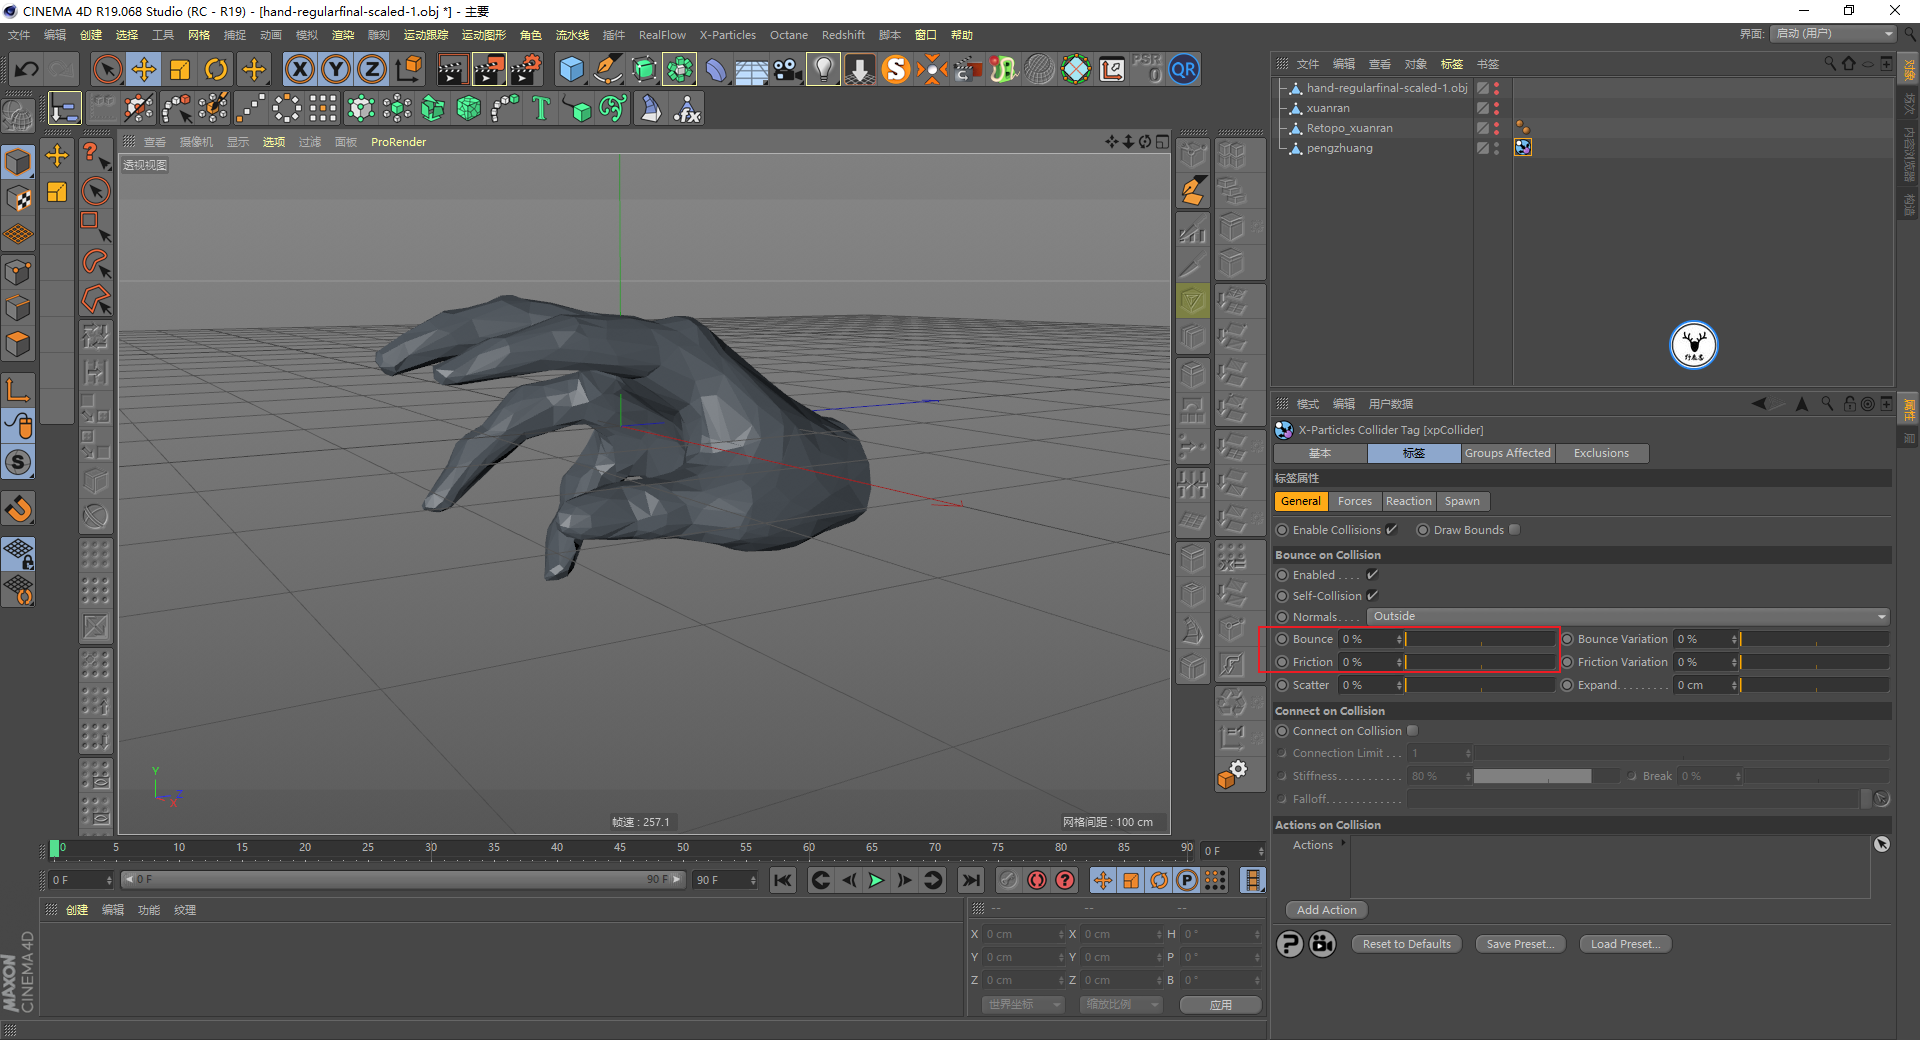Open the Normals dropdown set to Outside
The height and width of the screenshot is (1040, 1920).
pos(1628,617)
